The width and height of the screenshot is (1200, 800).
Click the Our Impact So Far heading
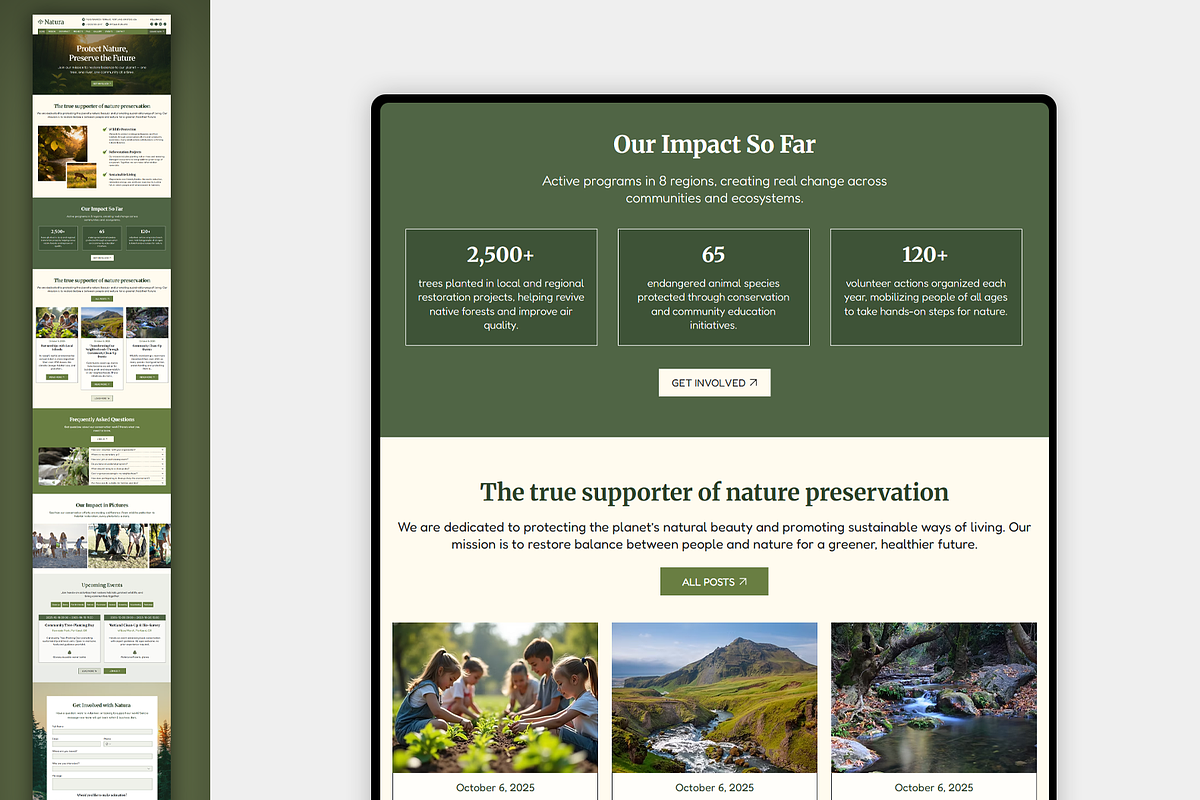[x=714, y=144]
